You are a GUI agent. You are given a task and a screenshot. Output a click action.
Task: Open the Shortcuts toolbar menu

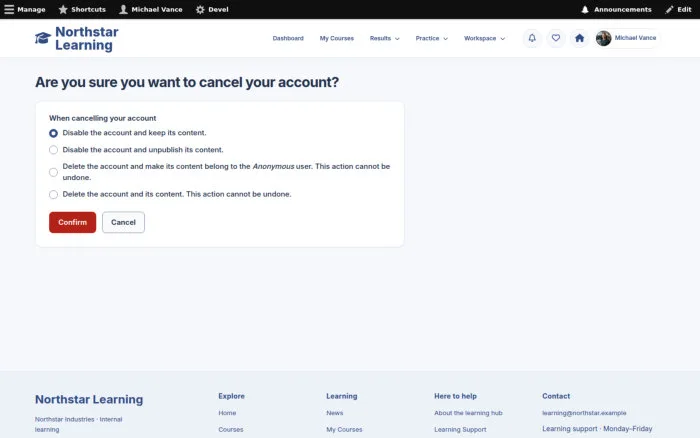82,9
